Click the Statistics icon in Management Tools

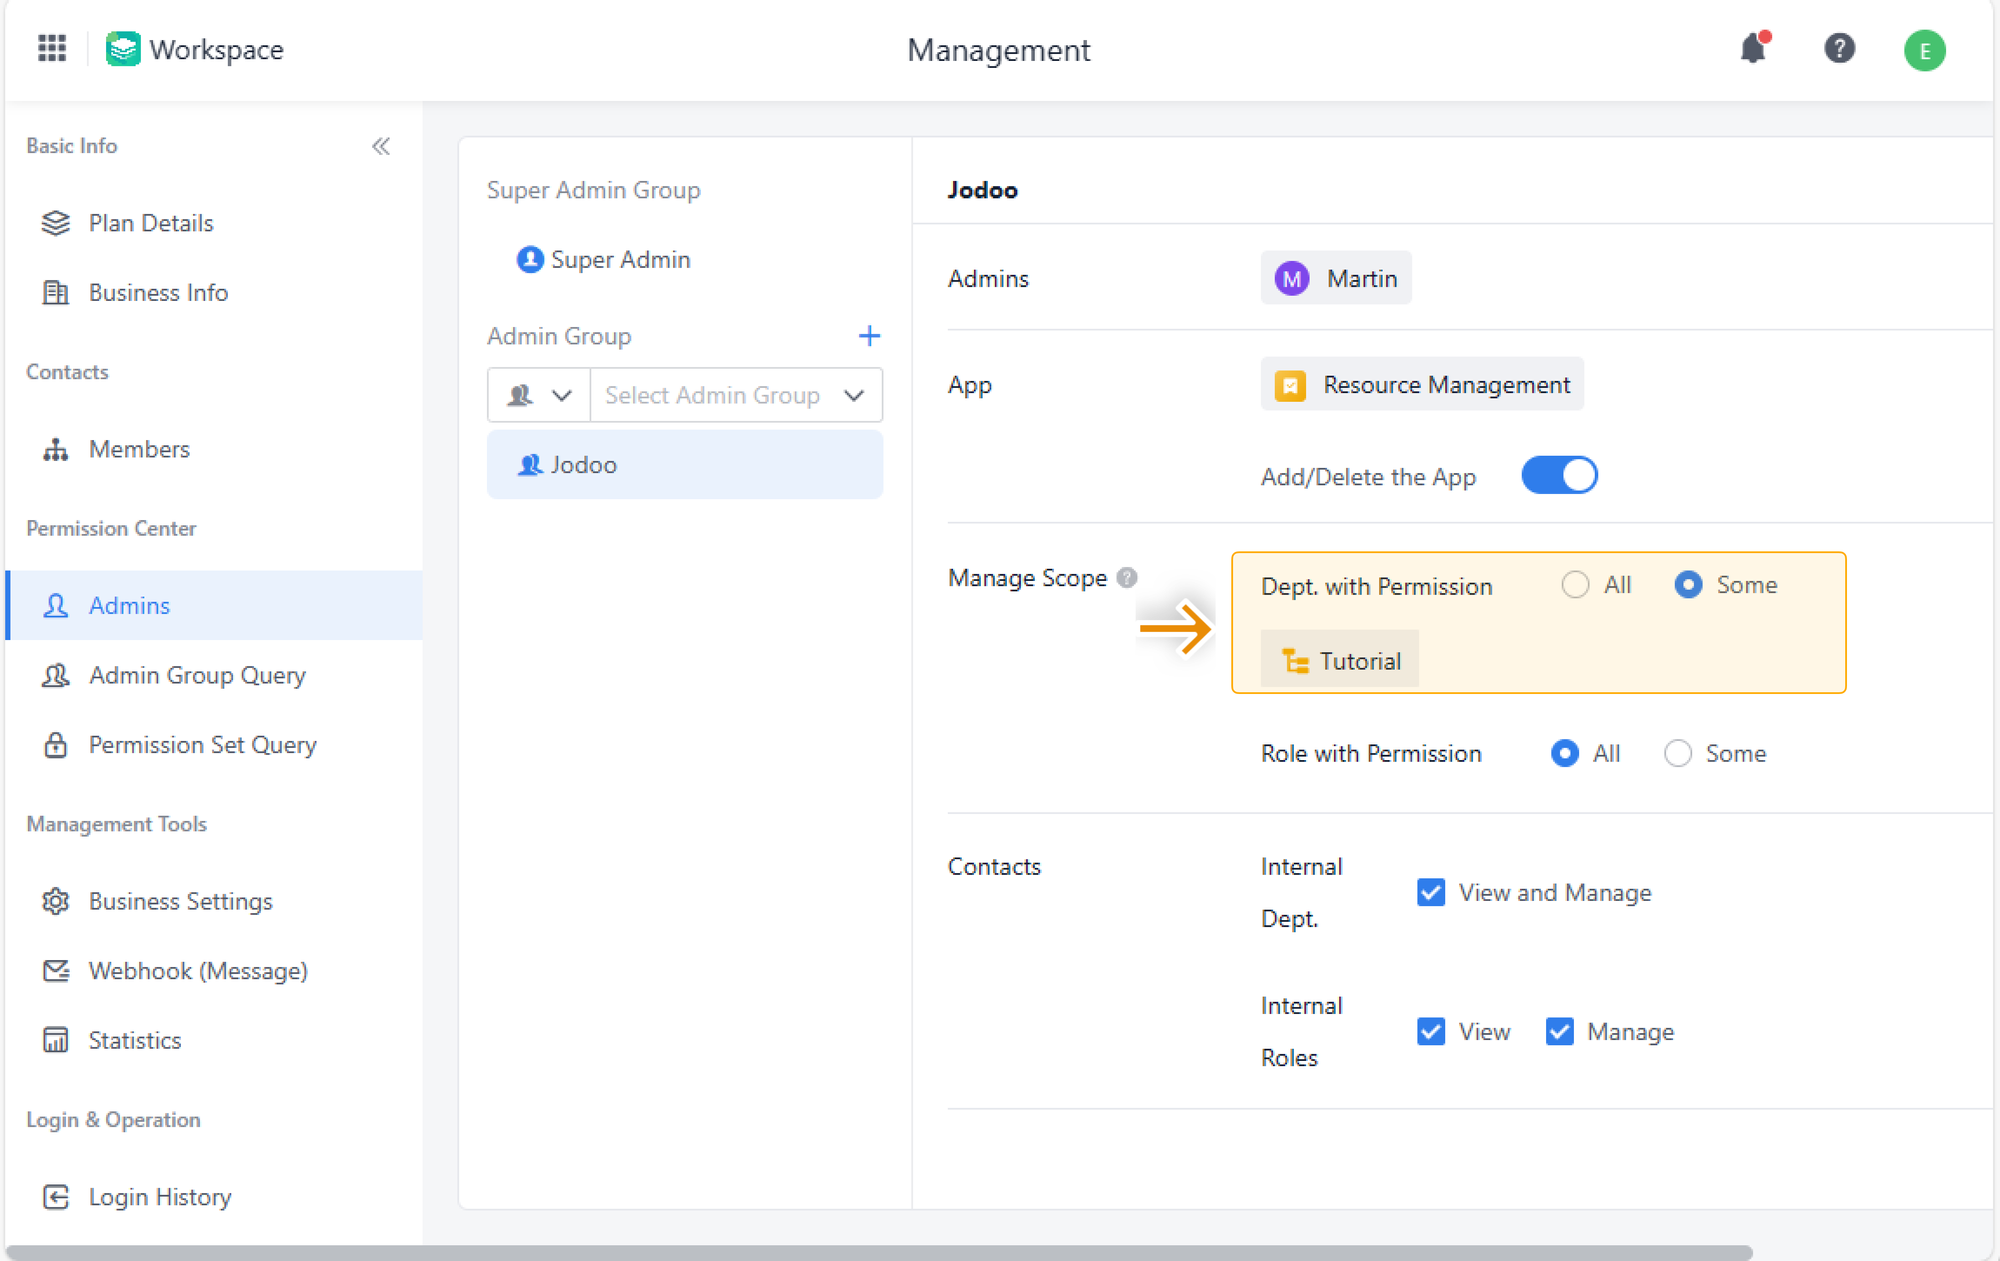54,1042
